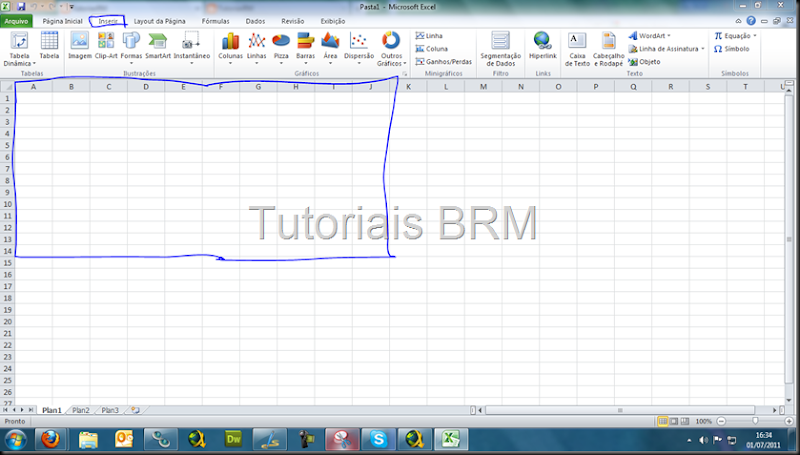Open Firefox from the taskbar

tap(50, 439)
